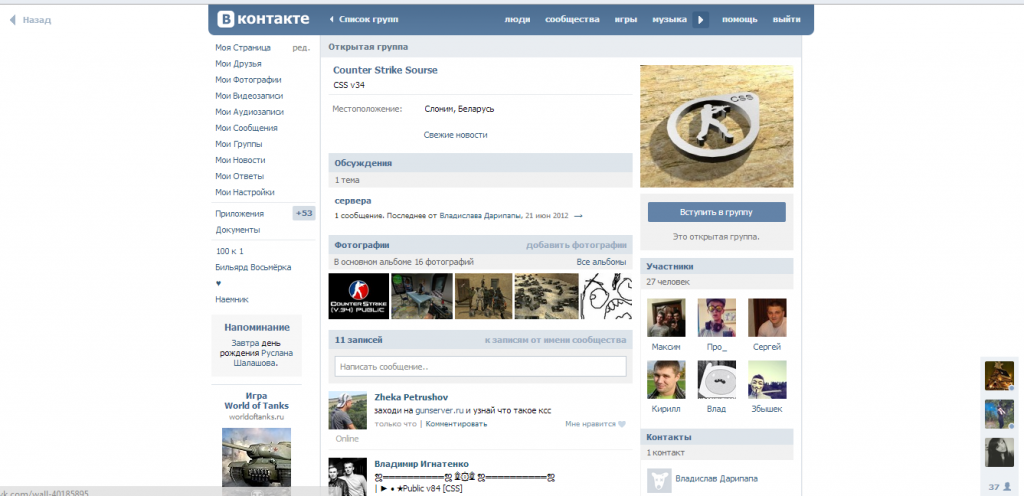Open member Максим's avatar
The width and height of the screenshot is (1024, 496).
[666, 317]
